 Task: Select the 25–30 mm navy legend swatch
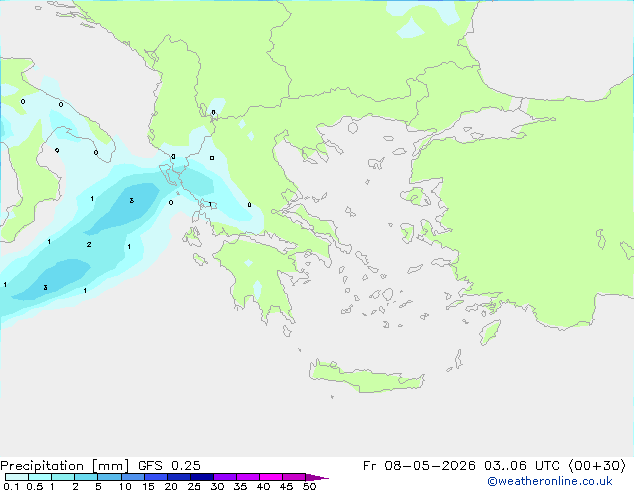click(x=201, y=477)
